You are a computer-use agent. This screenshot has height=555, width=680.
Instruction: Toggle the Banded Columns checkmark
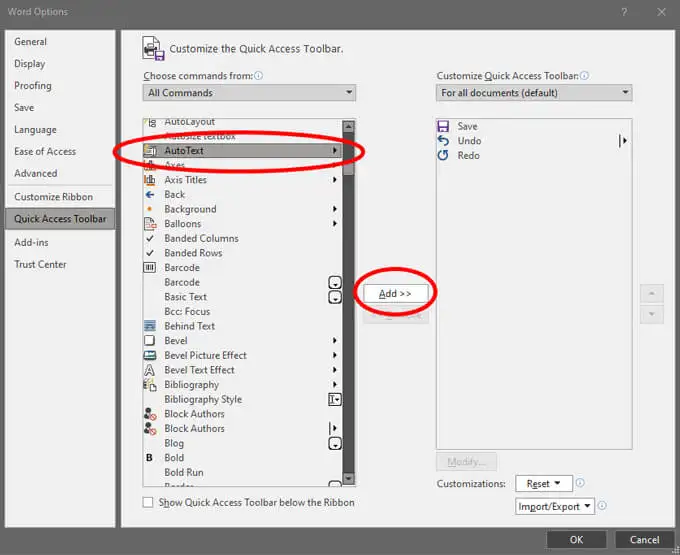click(x=150, y=238)
